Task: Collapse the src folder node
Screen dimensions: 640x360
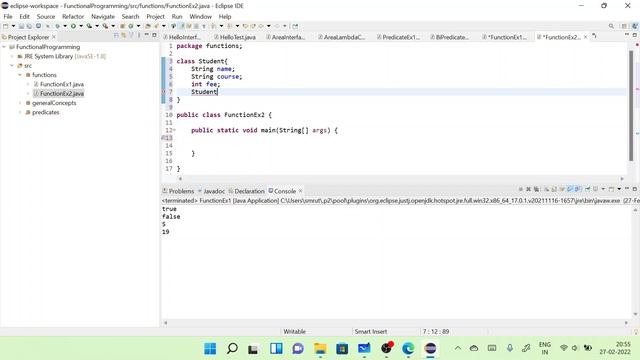Action: tap(12, 65)
